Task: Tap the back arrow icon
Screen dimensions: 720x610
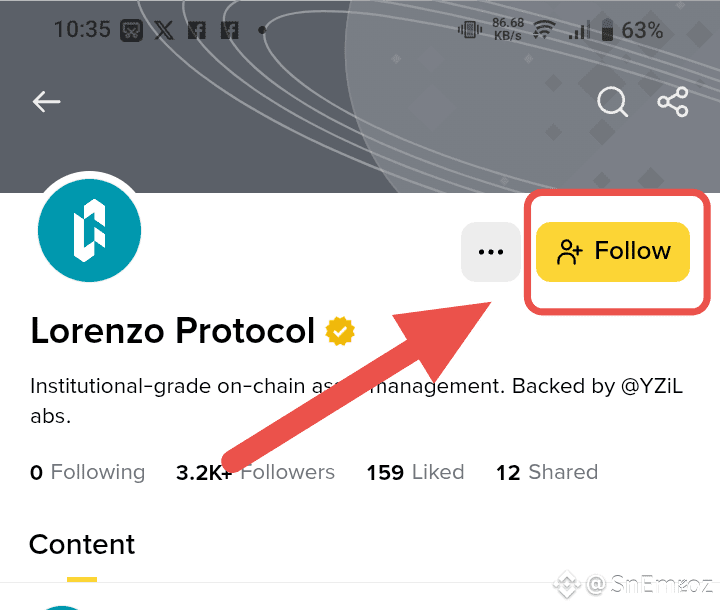Action: [x=46, y=101]
